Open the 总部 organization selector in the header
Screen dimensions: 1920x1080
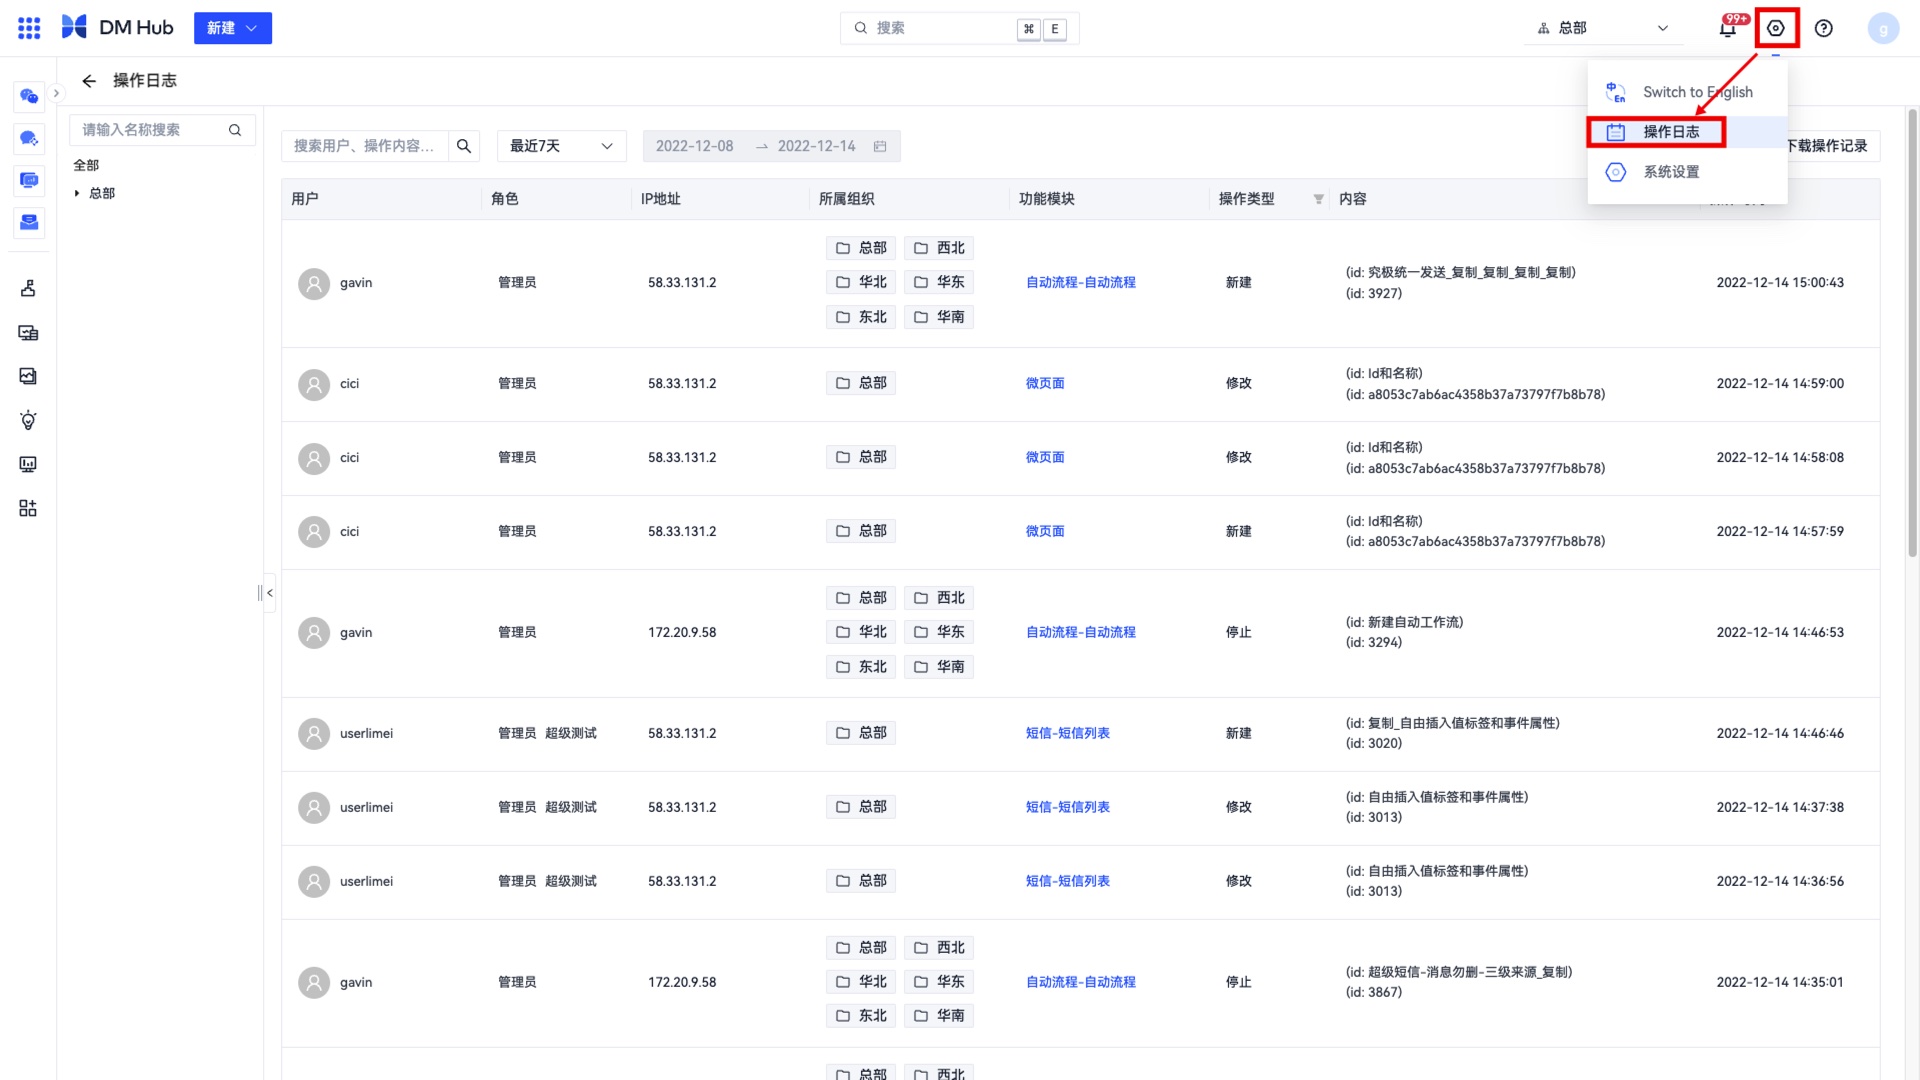pyautogui.click(x=1604, y=28)
